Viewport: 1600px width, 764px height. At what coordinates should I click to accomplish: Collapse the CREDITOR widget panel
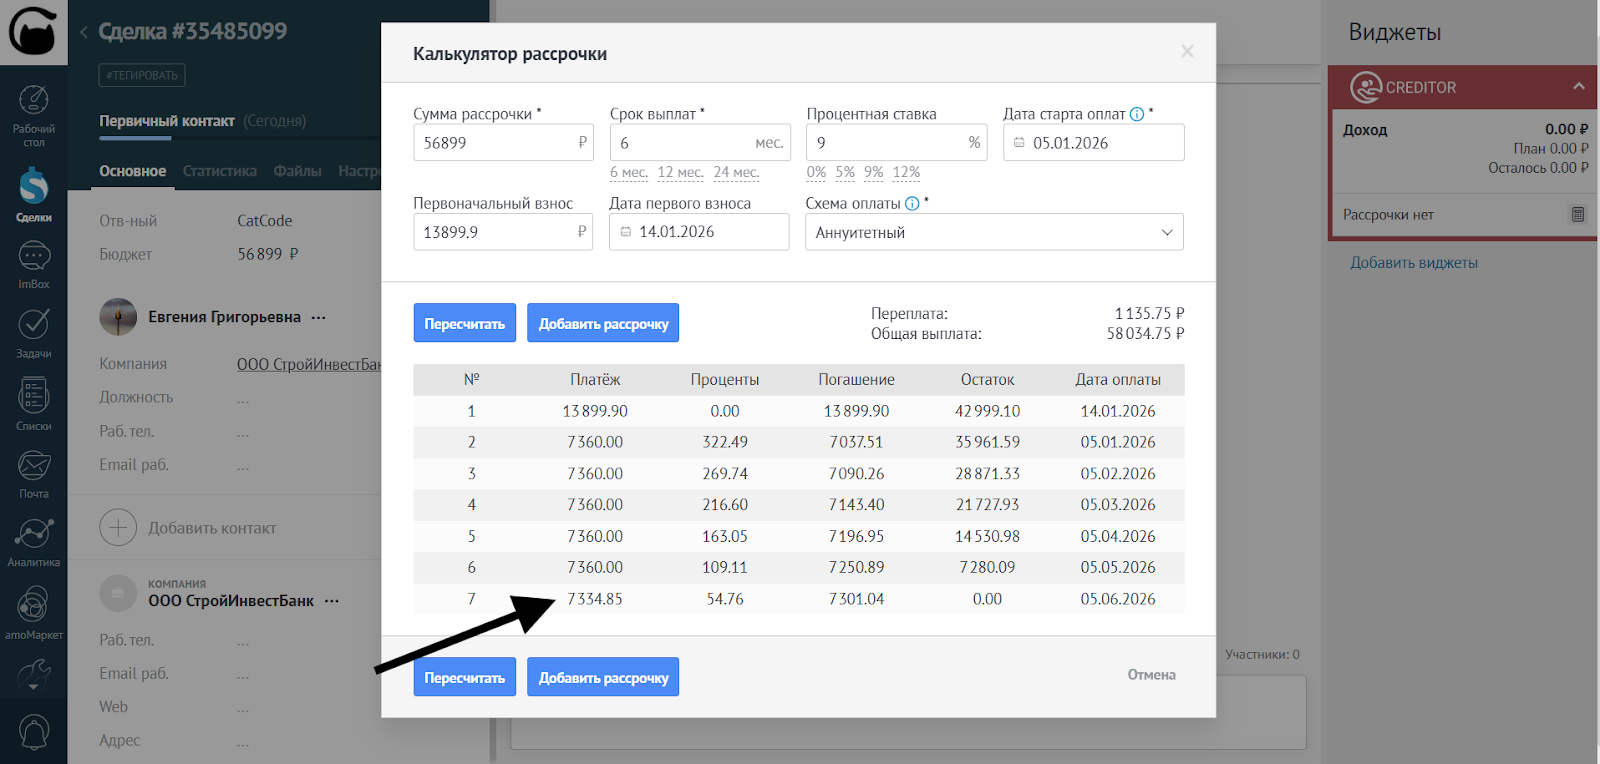1578,87
